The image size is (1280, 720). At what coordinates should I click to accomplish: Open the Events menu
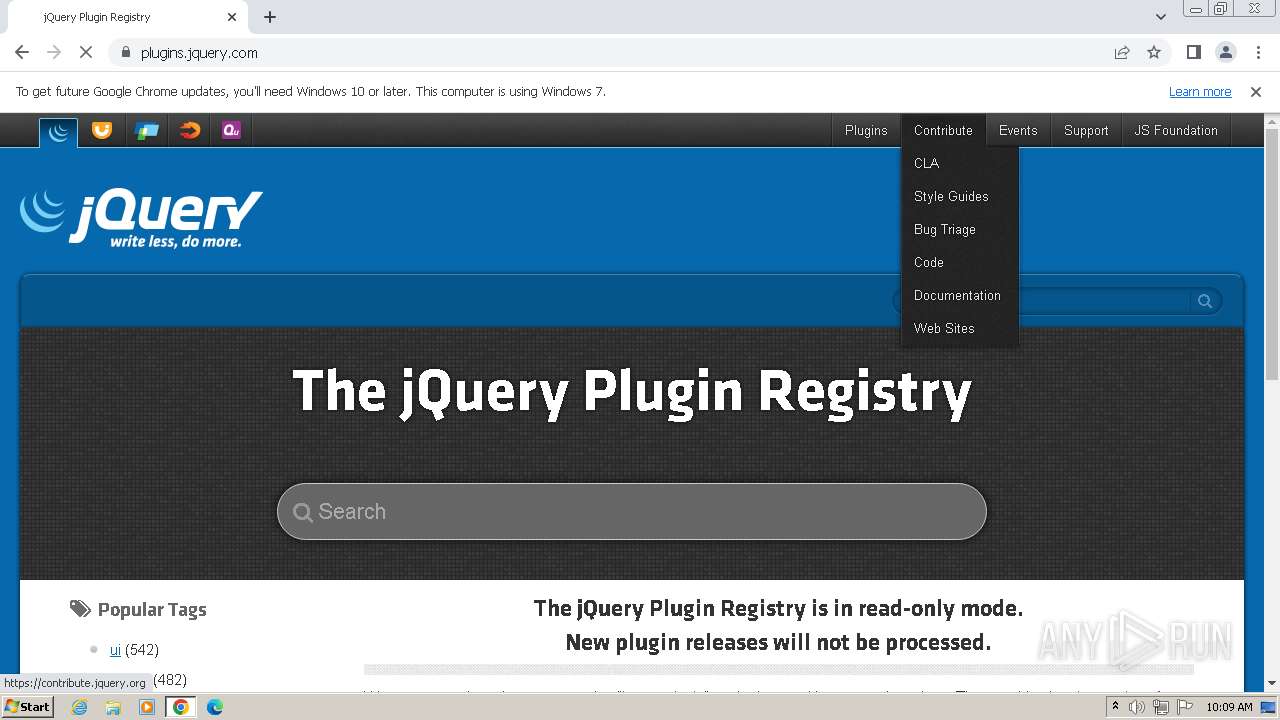coord(1018,131)
